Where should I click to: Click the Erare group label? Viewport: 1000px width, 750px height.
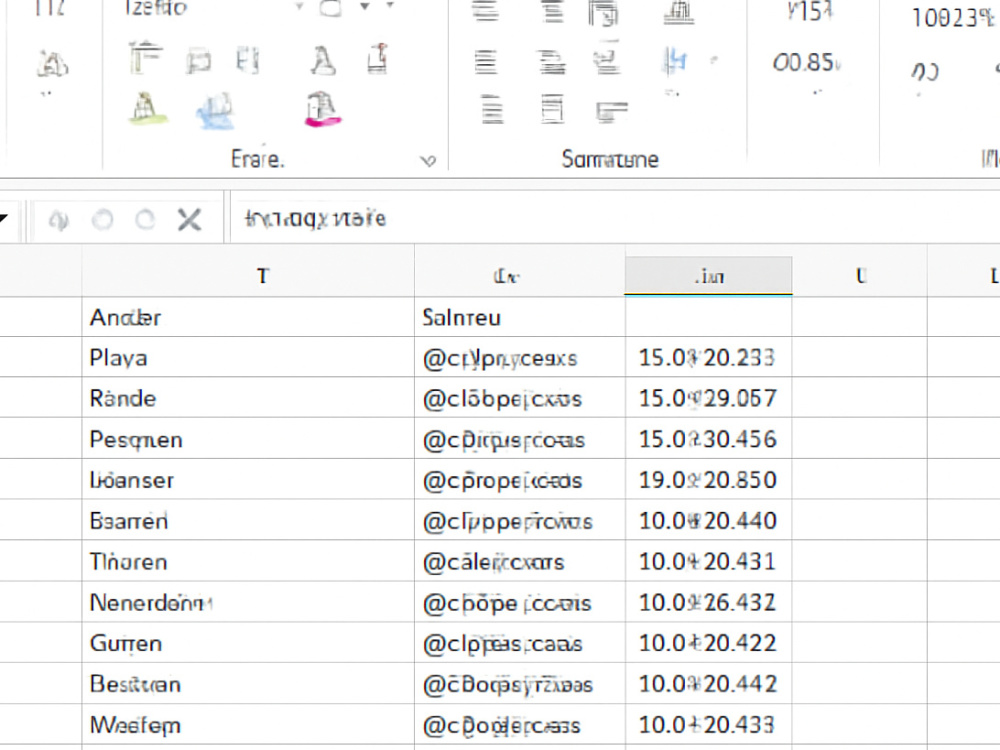pyautogui.click(x=258, y=159)
